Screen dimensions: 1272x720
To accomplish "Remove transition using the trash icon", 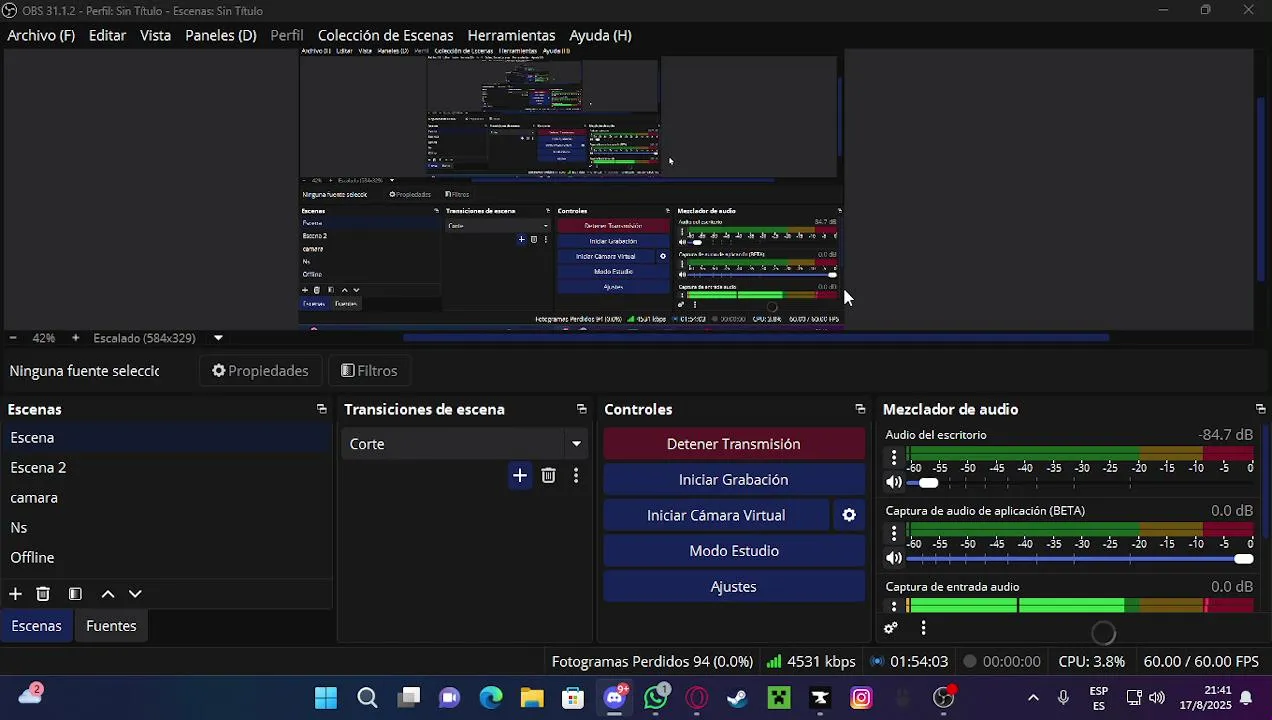I will [x=548, y=476].
